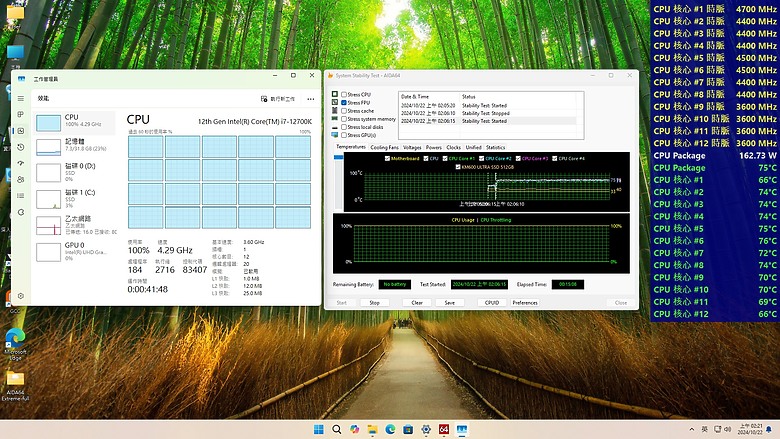Open Microsoft Edge desktop shortcut
780x439 pixels.
(15, 344)
